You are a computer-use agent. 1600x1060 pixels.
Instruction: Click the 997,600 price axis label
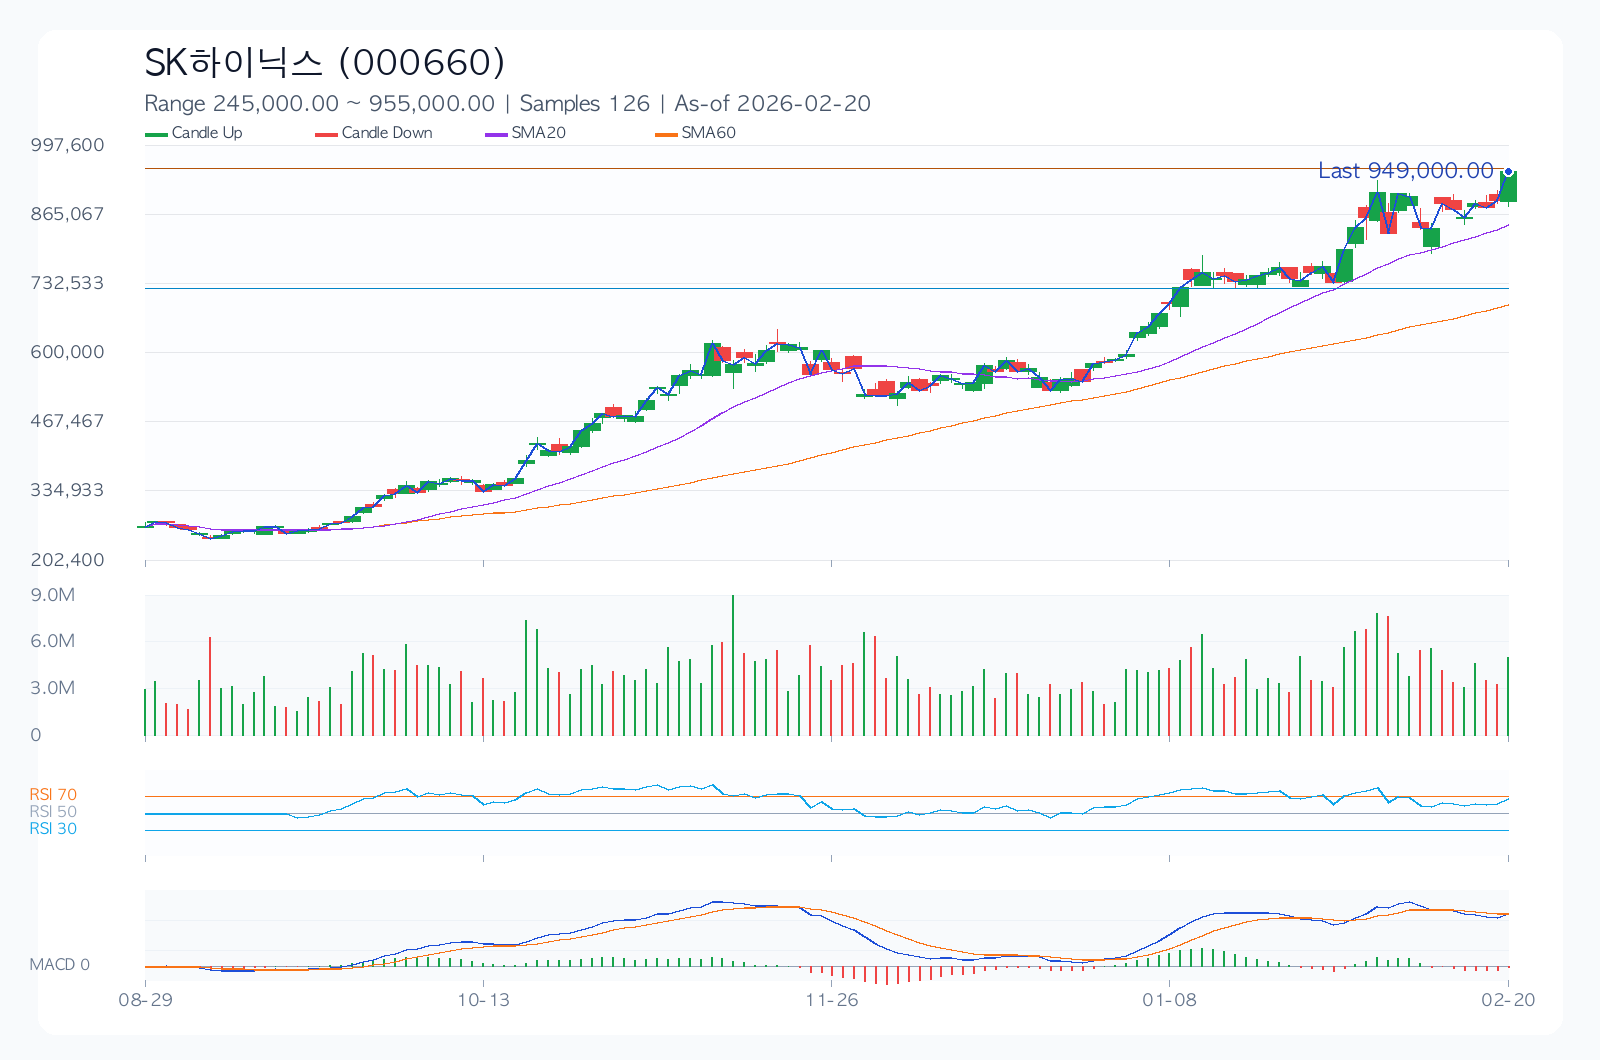tap(67, 145)
